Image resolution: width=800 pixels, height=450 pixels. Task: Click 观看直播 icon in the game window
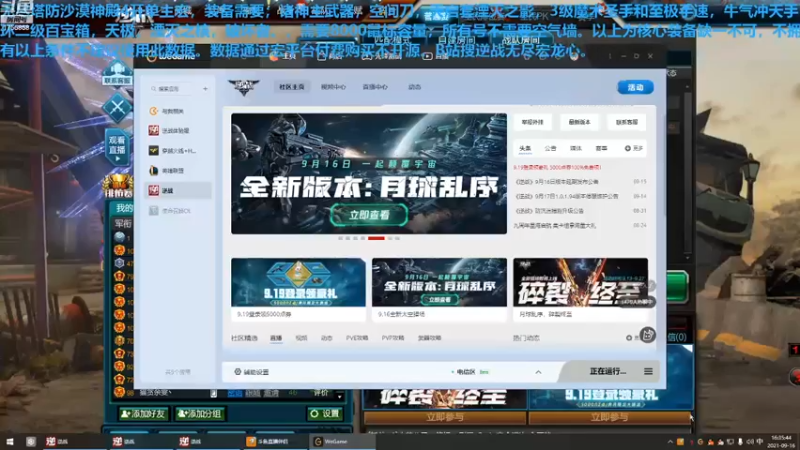[117, 148]
